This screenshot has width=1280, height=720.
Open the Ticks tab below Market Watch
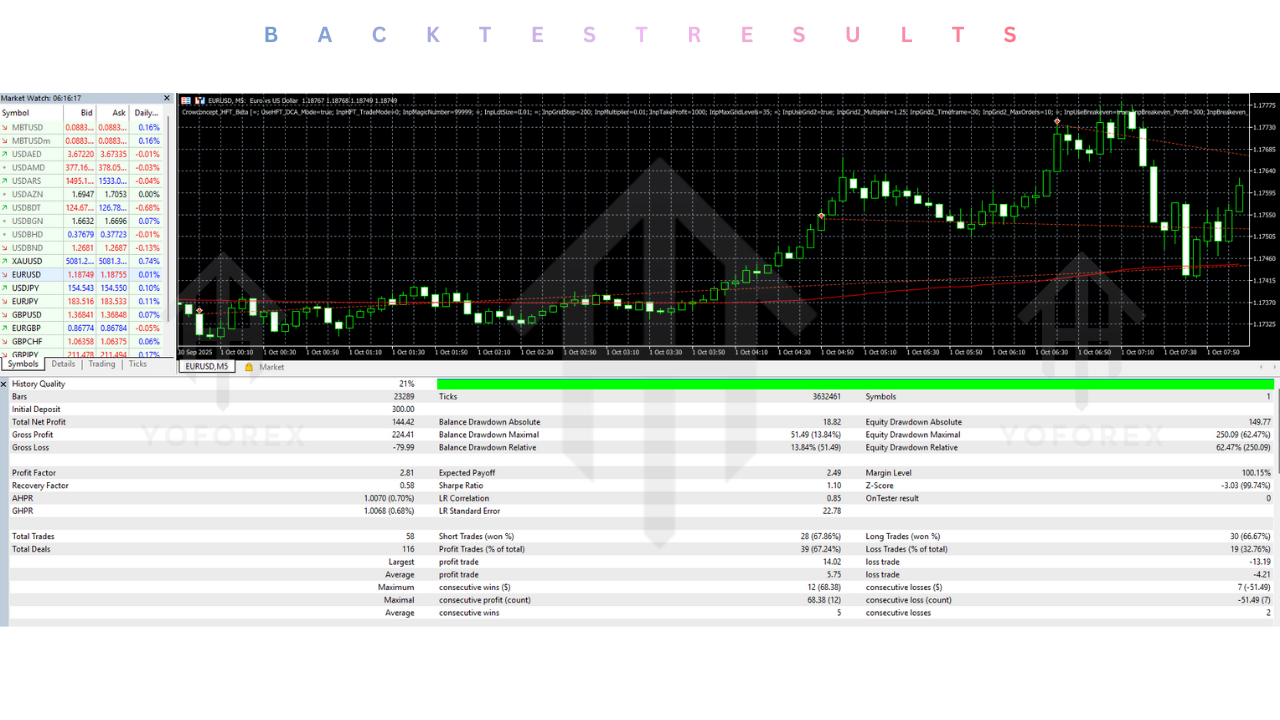point(137,364)
